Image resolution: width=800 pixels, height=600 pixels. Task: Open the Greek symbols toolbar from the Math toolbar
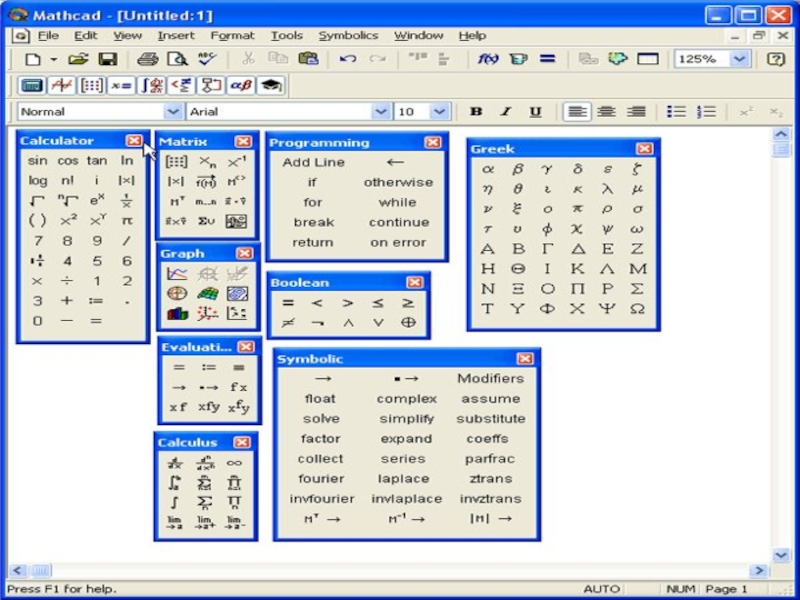point(241,86)
